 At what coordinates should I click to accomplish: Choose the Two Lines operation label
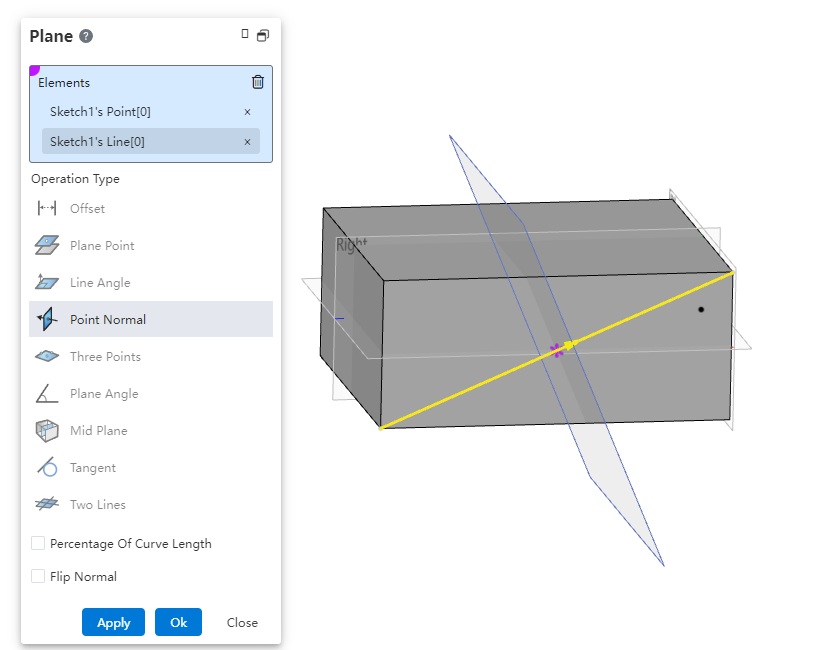coord(98,505)
